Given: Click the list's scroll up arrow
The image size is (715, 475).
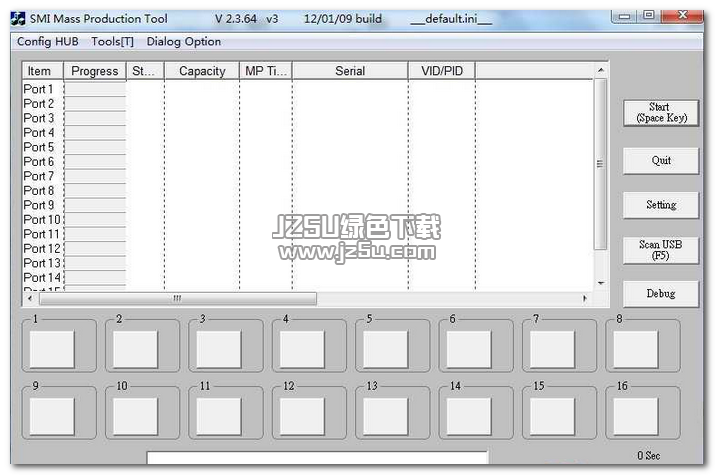Looking at the screenshot, I should 601,70.
